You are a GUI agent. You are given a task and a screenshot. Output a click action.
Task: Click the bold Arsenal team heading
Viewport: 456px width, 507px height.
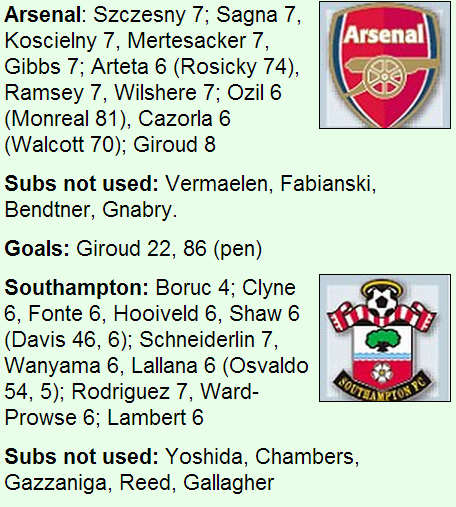43,15
